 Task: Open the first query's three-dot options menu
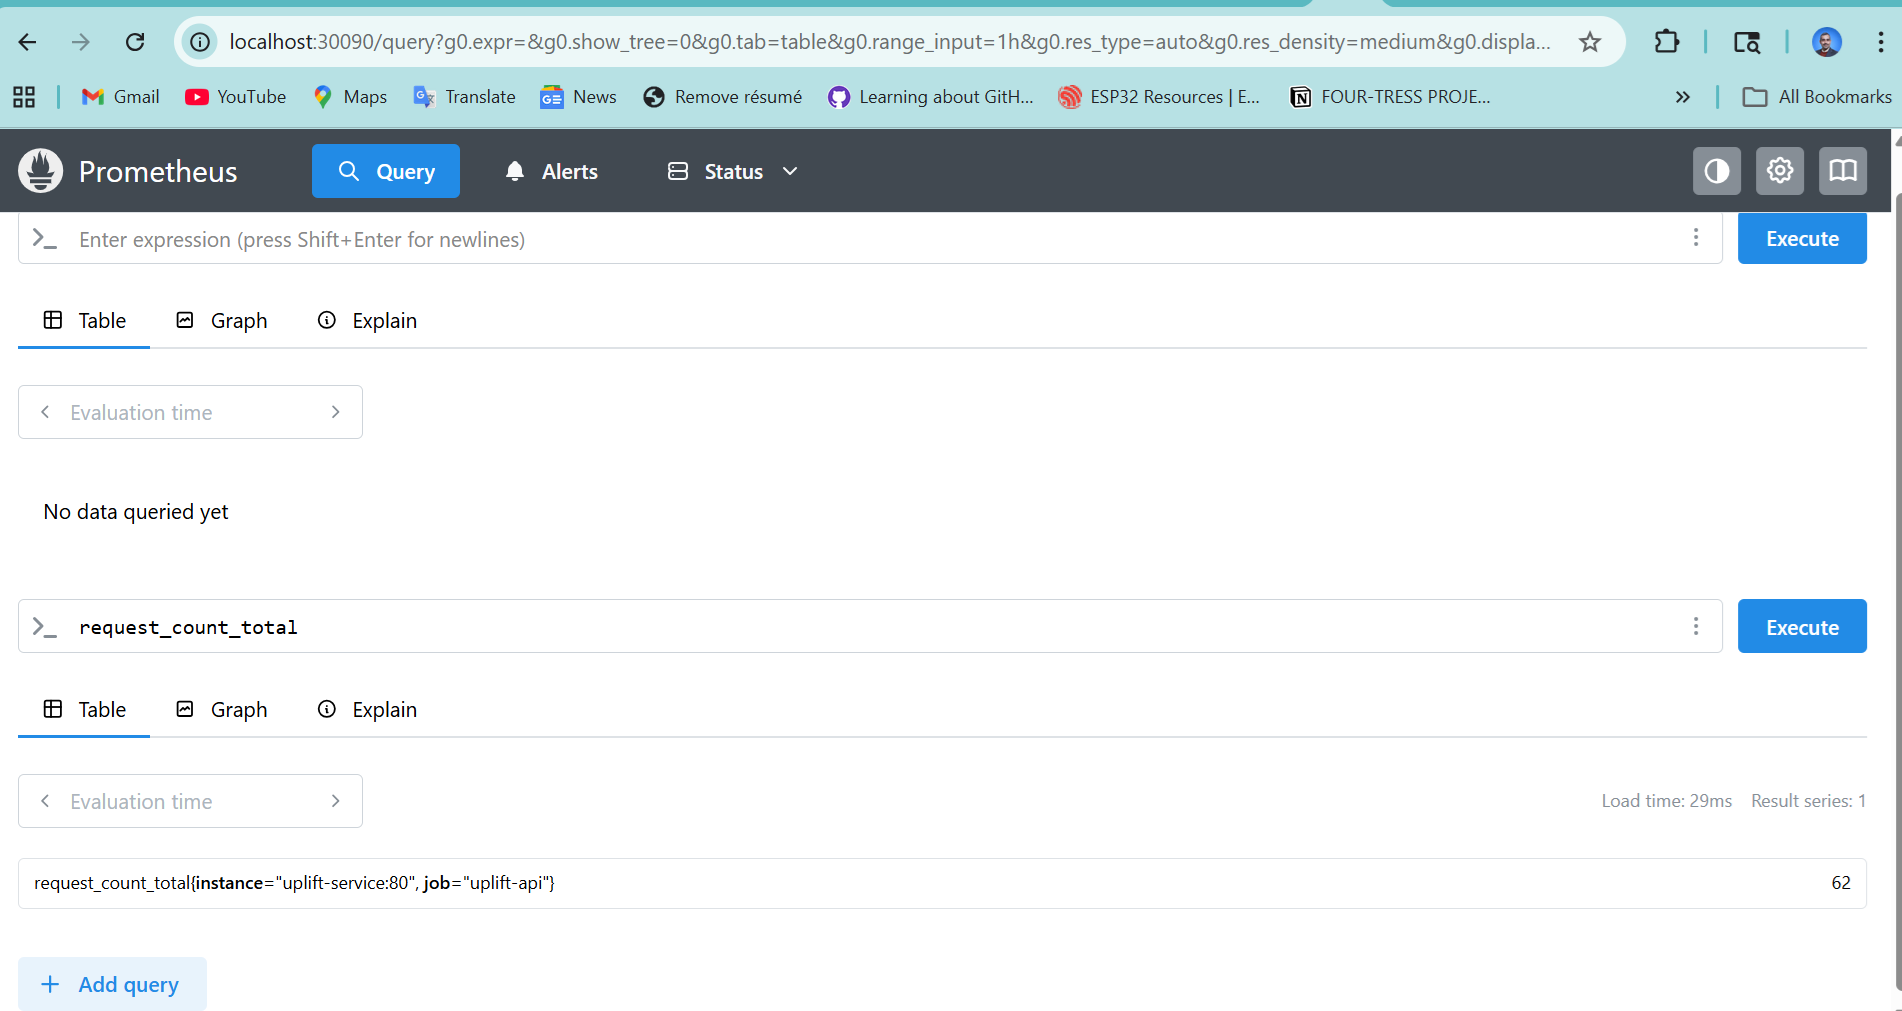point(1695,238)
